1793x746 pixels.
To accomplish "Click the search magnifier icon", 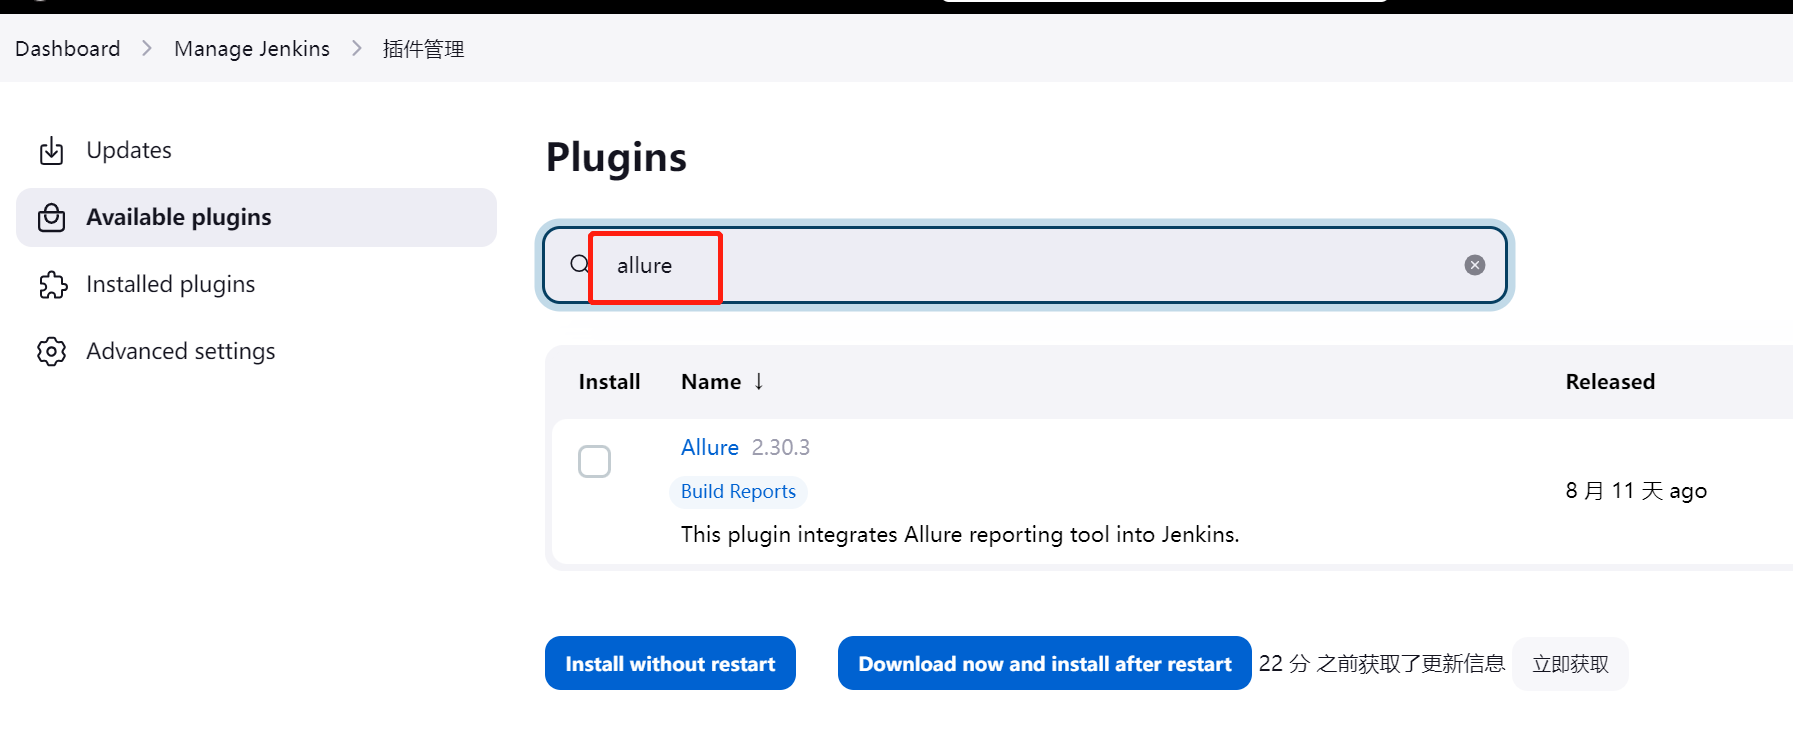I will coord(579,264).
